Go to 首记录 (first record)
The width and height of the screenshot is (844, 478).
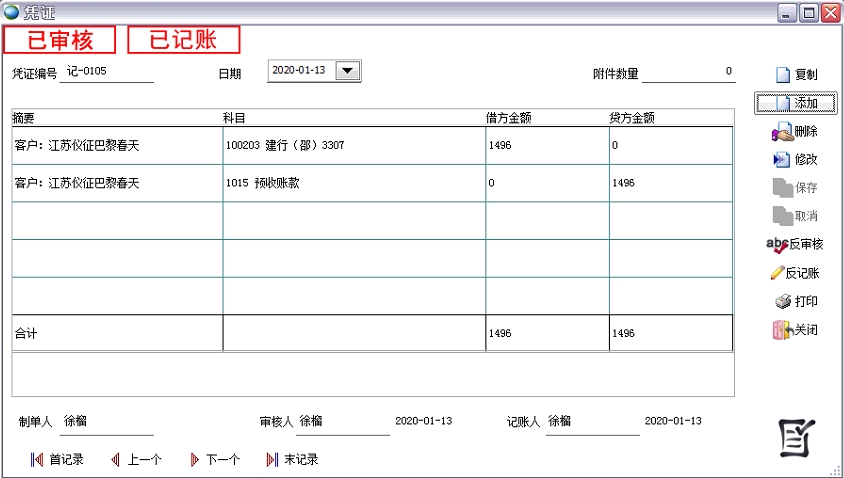click(57, 460)
